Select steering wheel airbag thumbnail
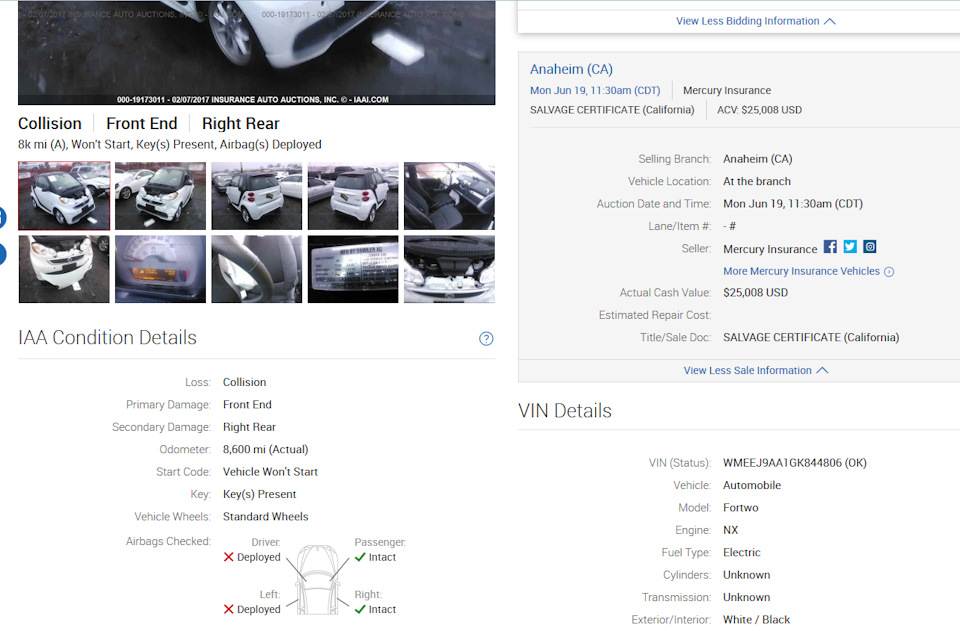The width and height of the screenshot is (960, 631). pyautogui.click(x=257, y=269)
